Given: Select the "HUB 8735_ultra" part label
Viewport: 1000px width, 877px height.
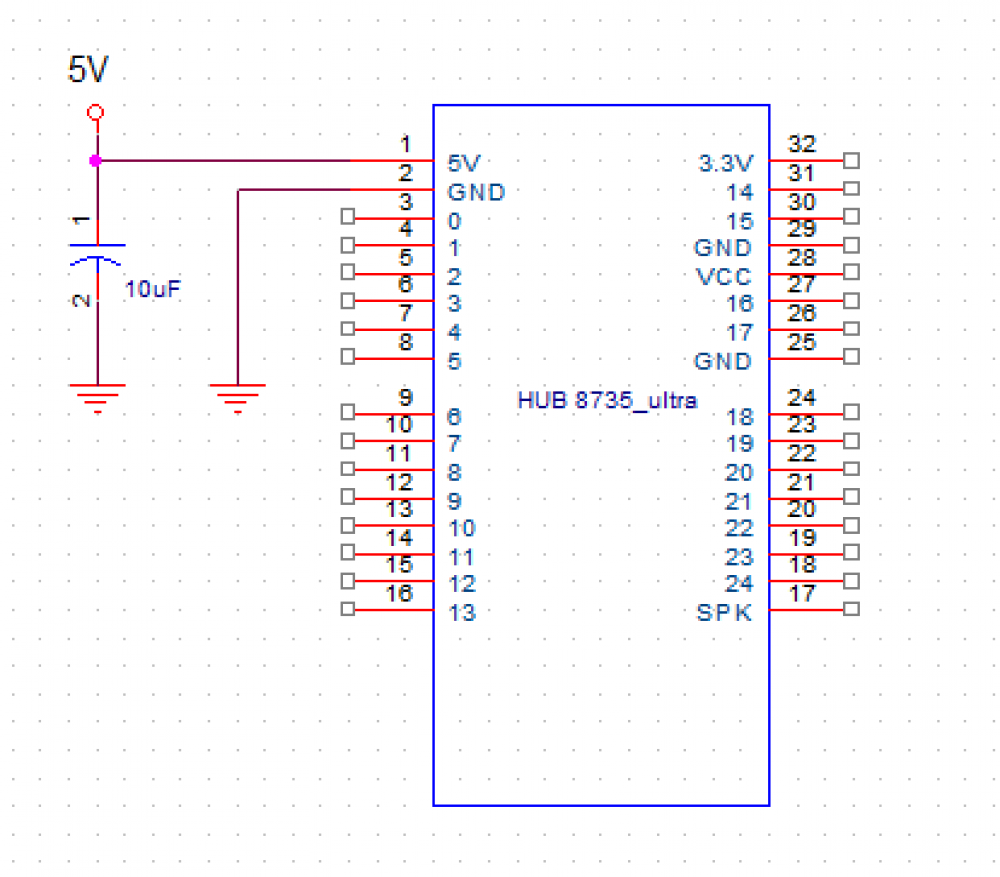Looking at the screenshot, I should coord(607,401).
